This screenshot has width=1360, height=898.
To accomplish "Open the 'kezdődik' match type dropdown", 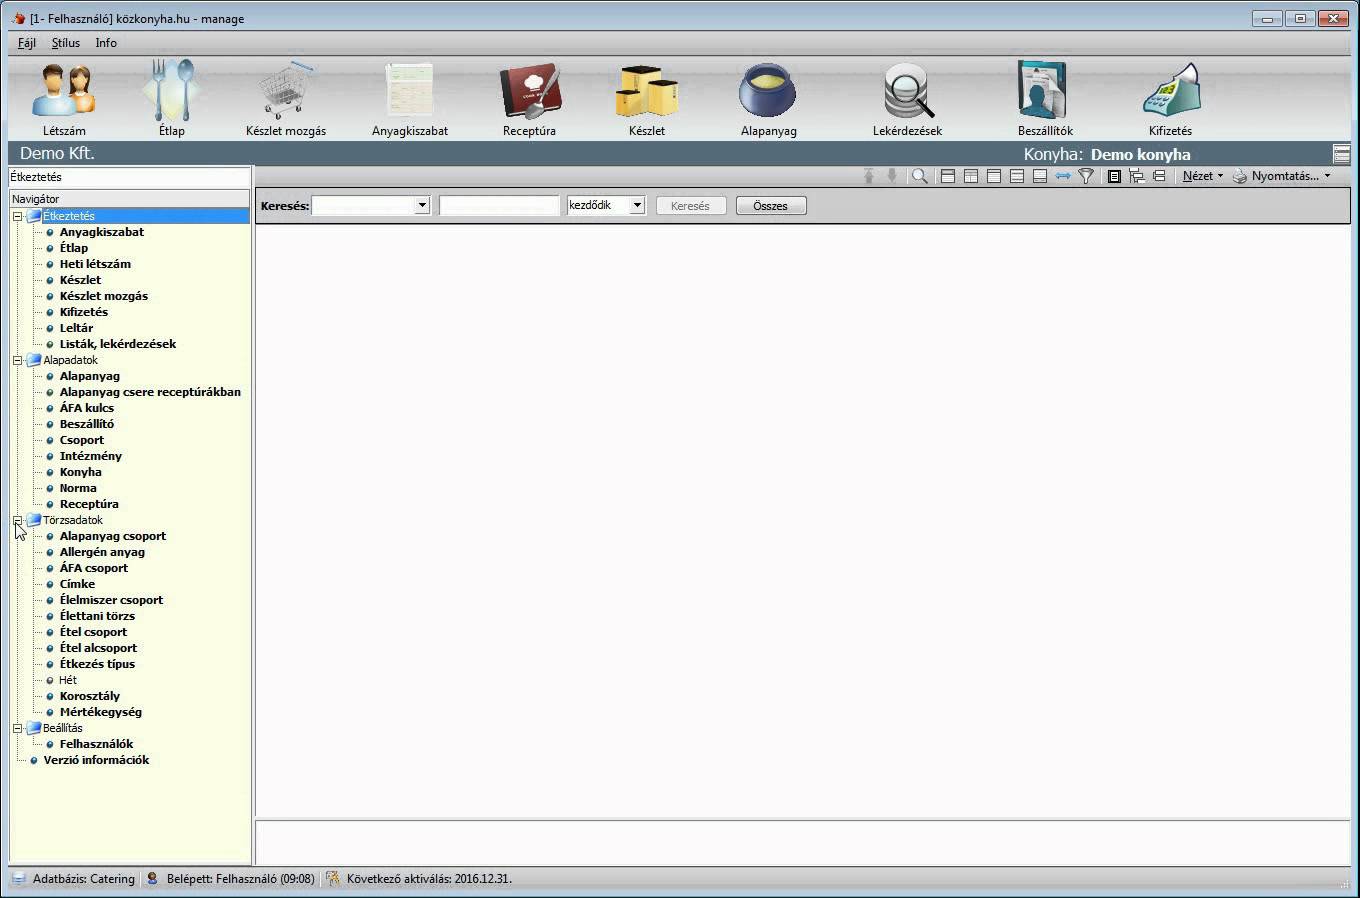I will click(x=636, y=205).
